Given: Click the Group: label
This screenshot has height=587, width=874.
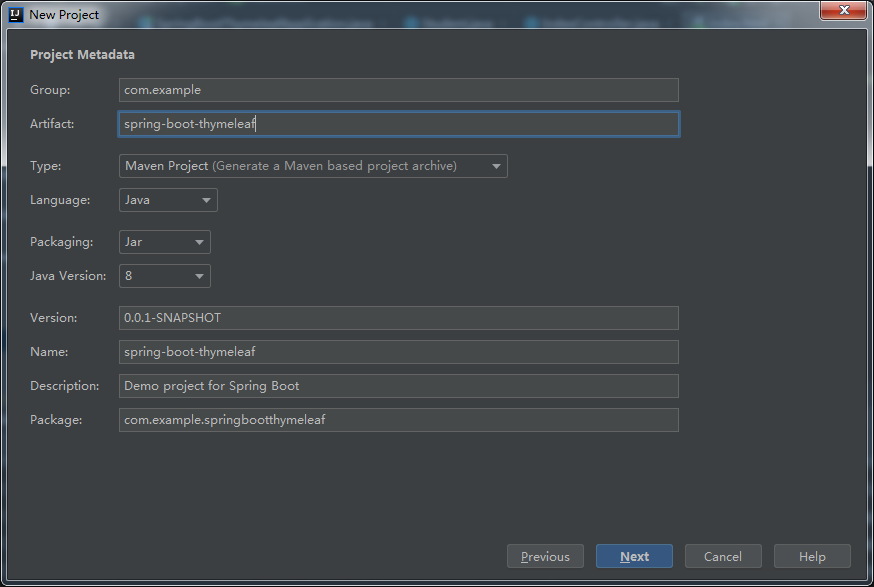Looking at the screenshot, I should pos(50,90).
